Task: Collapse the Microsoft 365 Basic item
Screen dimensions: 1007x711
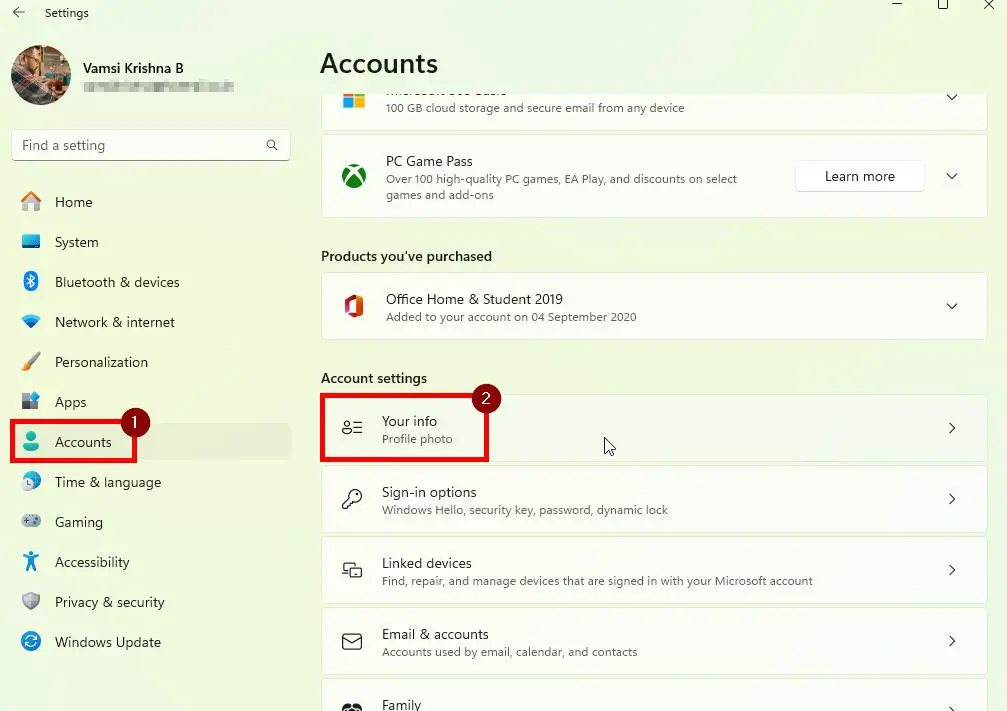Action: [x=951, y=97]
